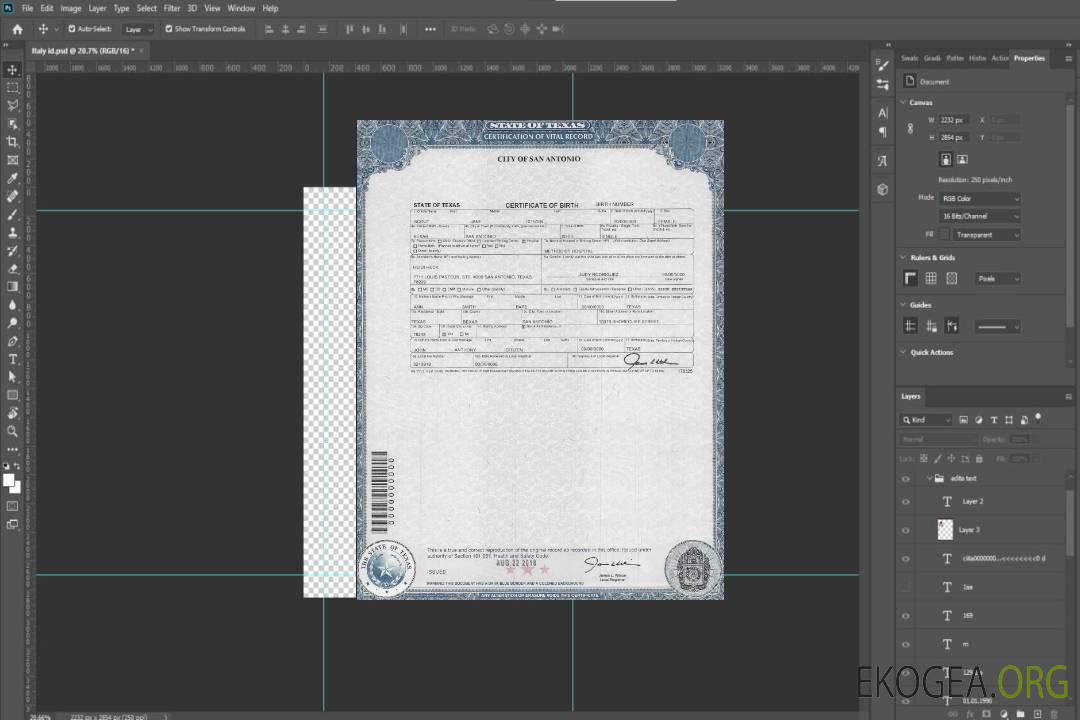Collapse the Canvas section
Image resolution: width=1080 pixels, height=720 pixels.
click(903, 102)
